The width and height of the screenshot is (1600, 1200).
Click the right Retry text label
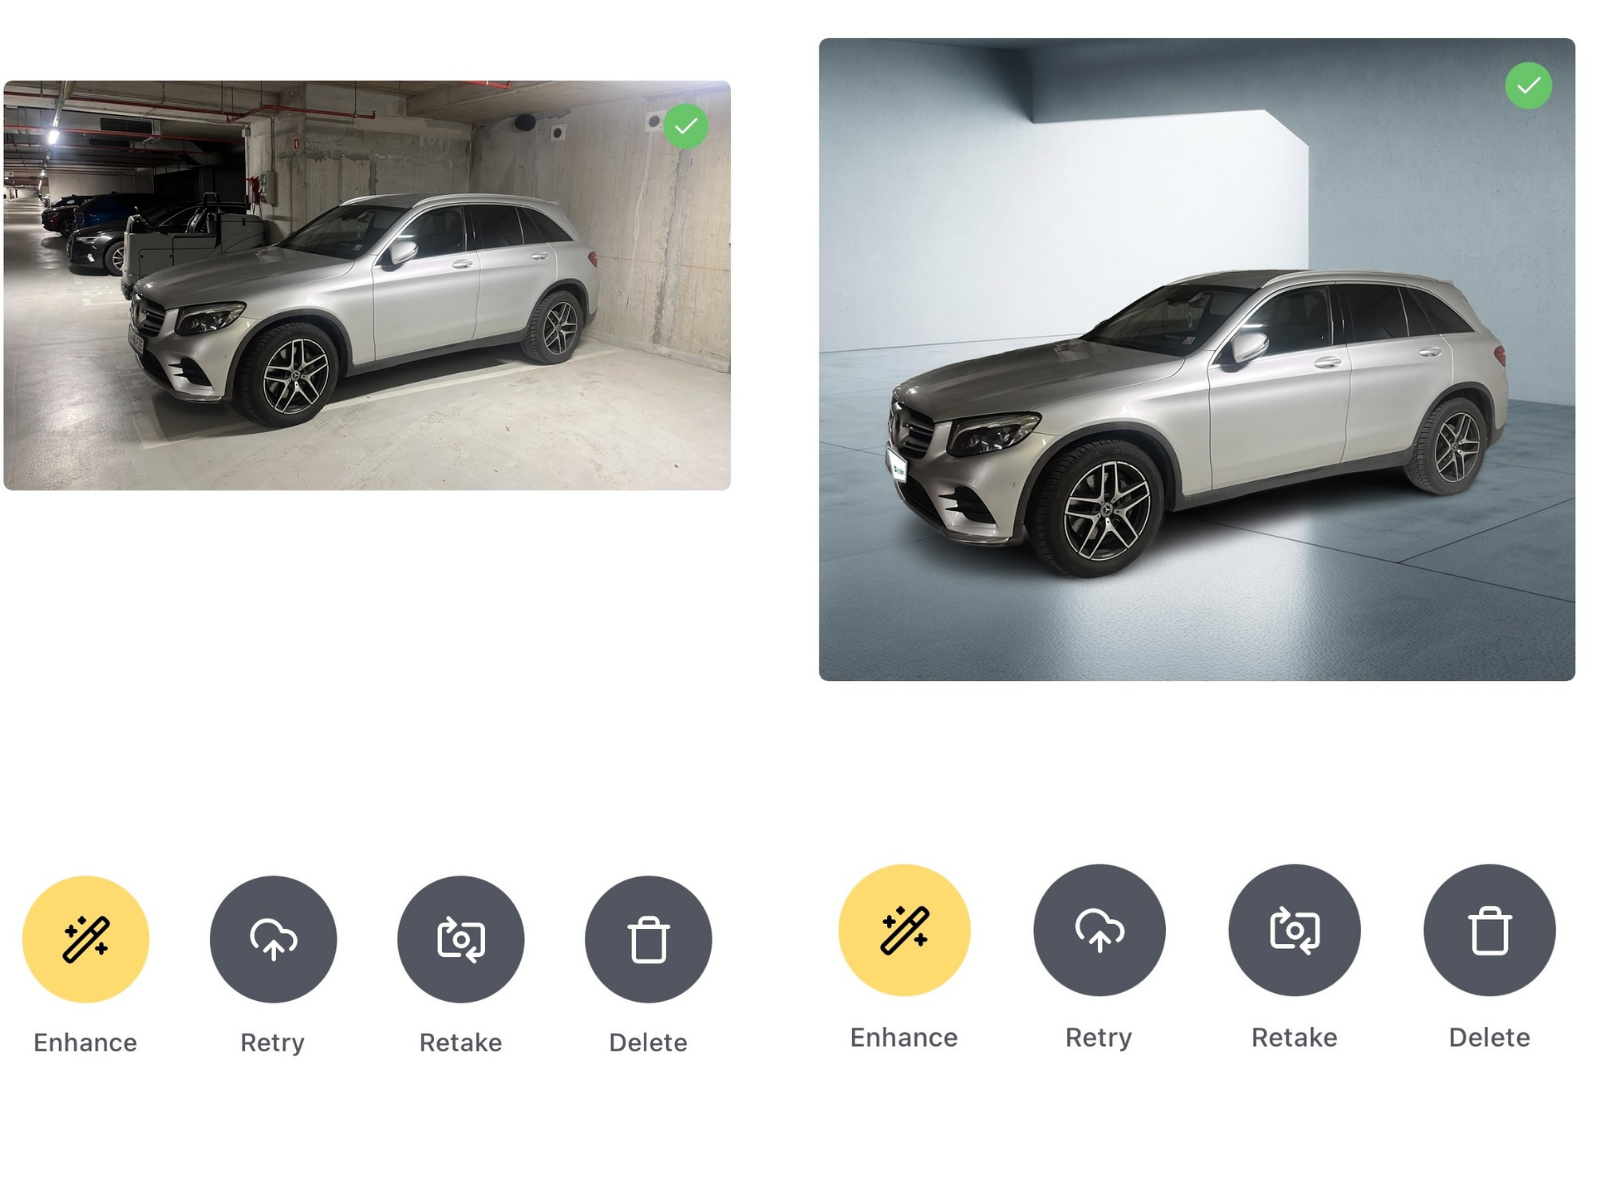coord(1098,1038)
